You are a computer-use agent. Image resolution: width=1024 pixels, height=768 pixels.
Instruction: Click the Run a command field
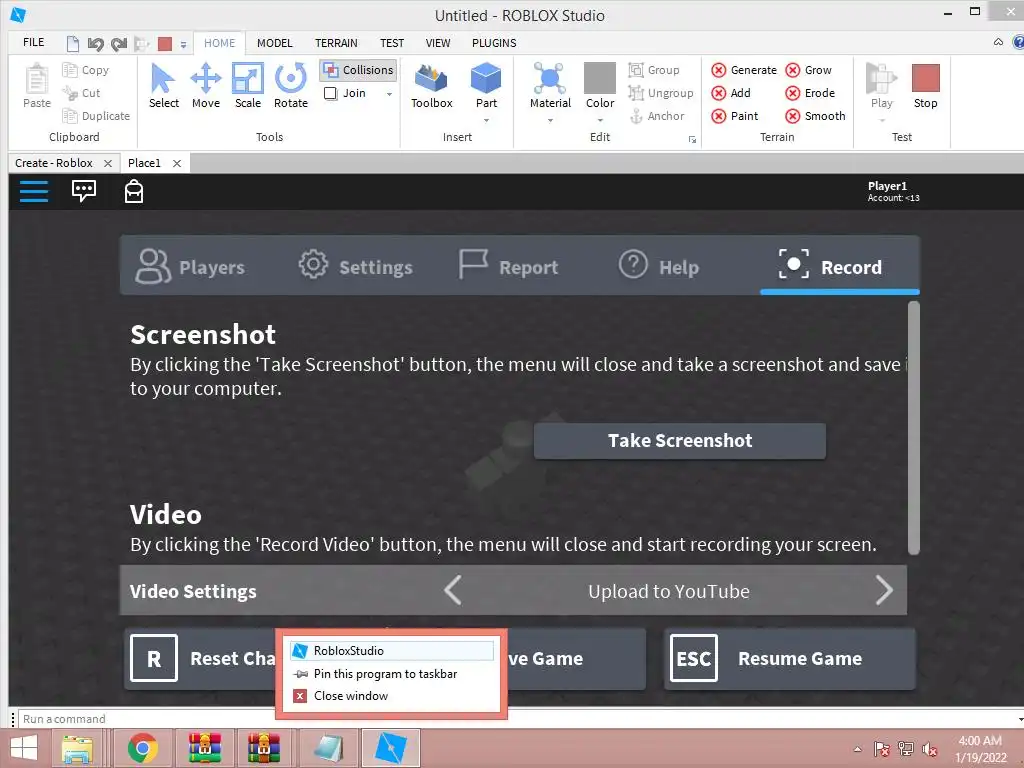coord(516,719)
